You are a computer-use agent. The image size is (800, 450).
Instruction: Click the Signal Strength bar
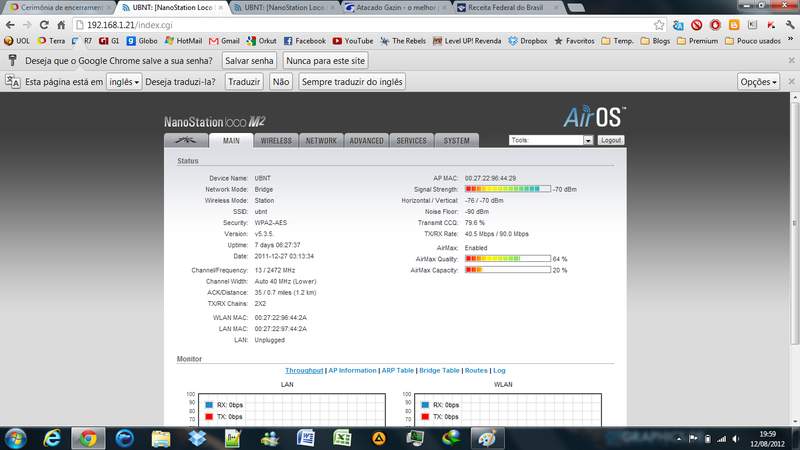click(x=508, y=189)
